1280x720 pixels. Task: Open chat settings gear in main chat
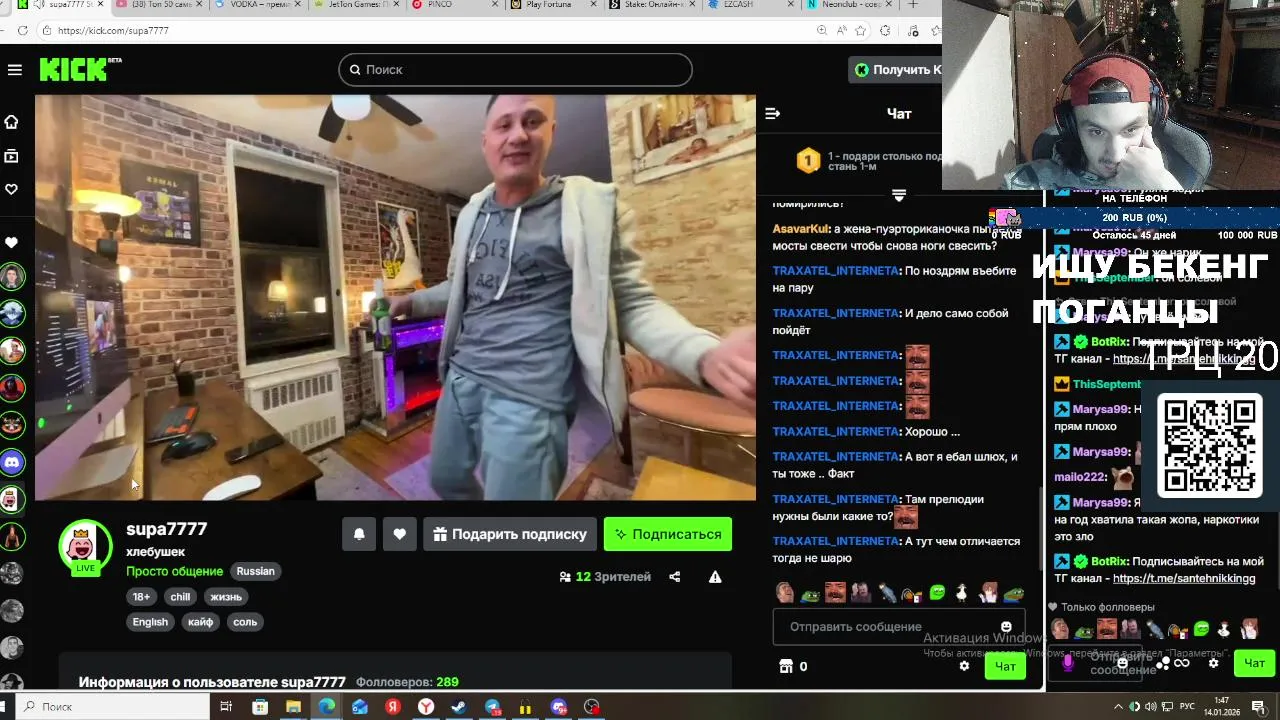click(x=964, y=666)
